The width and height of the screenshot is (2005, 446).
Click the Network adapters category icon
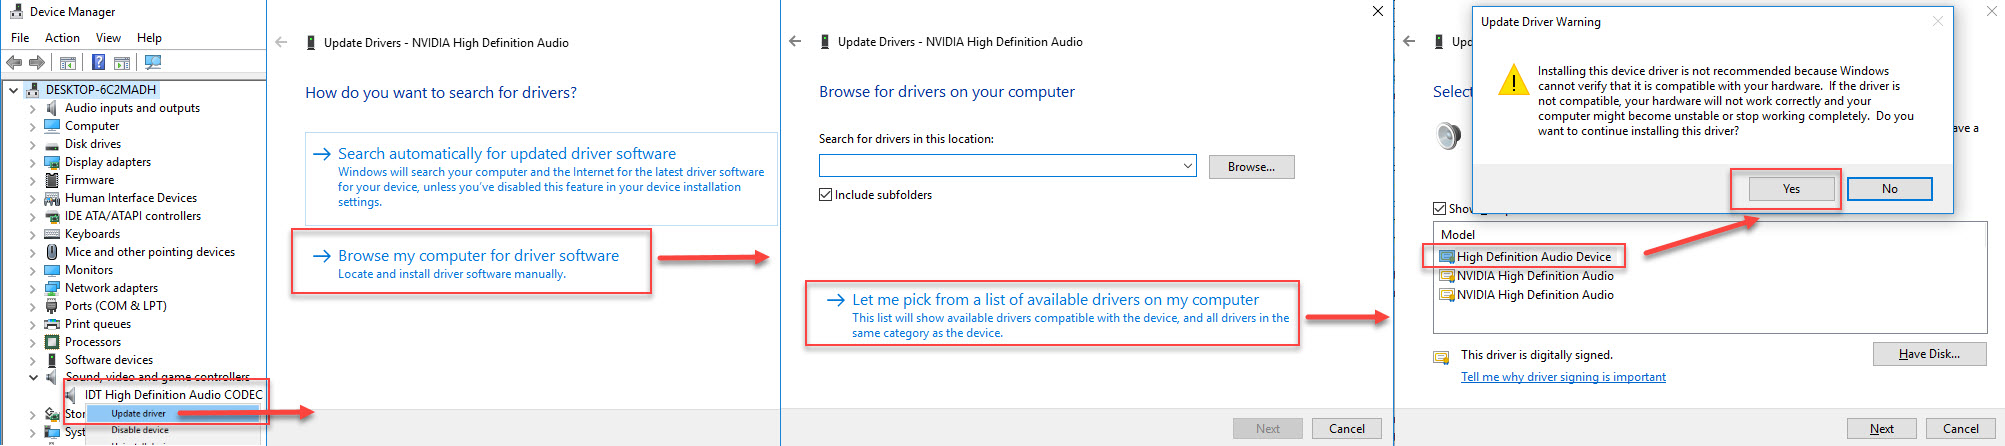click(x=52, y=288)
